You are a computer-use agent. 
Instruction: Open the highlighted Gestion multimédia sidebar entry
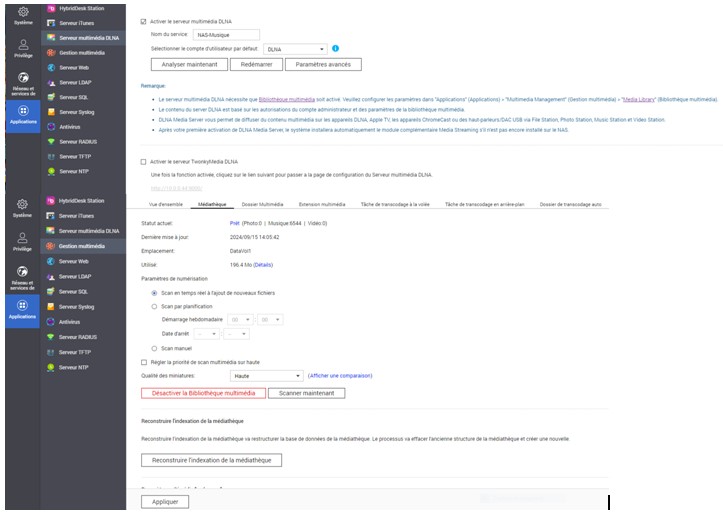point(82,246)
